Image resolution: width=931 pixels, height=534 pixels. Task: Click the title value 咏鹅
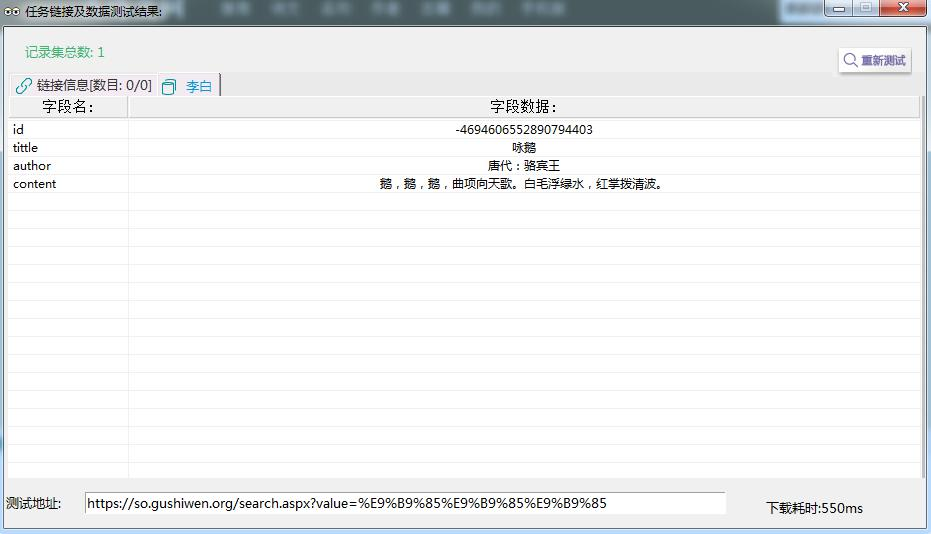point(524,147)
